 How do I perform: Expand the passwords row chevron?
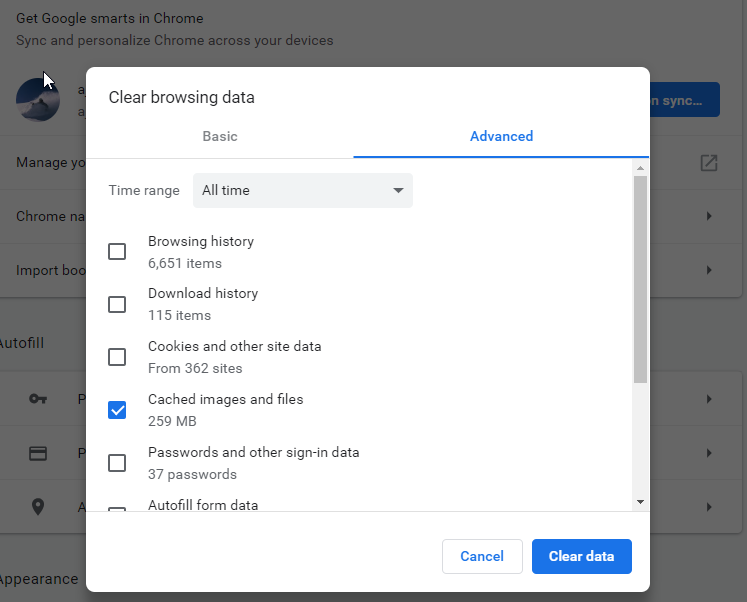(x=709, y=399)
